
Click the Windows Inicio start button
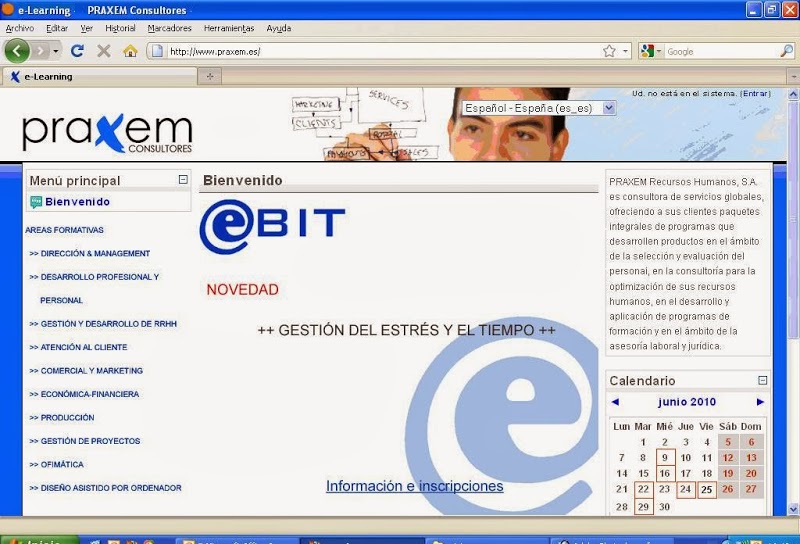40,540
